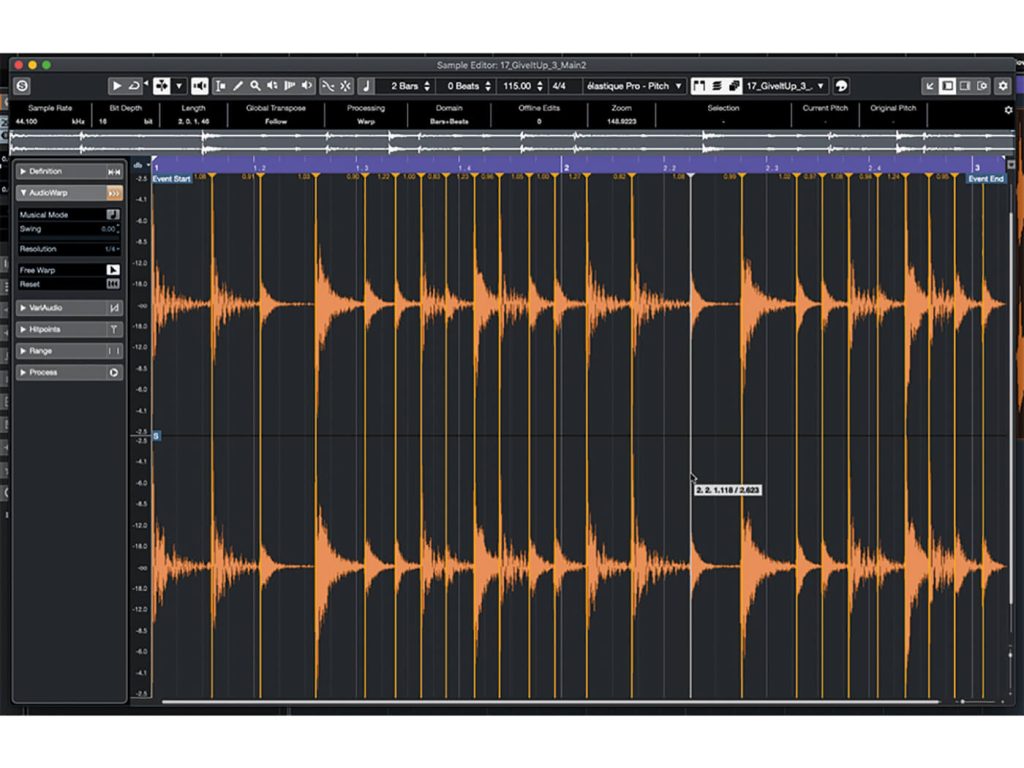The image size is (1024, 768).
Task: Enable the Free Warp tool
Action: coord(113,270)
